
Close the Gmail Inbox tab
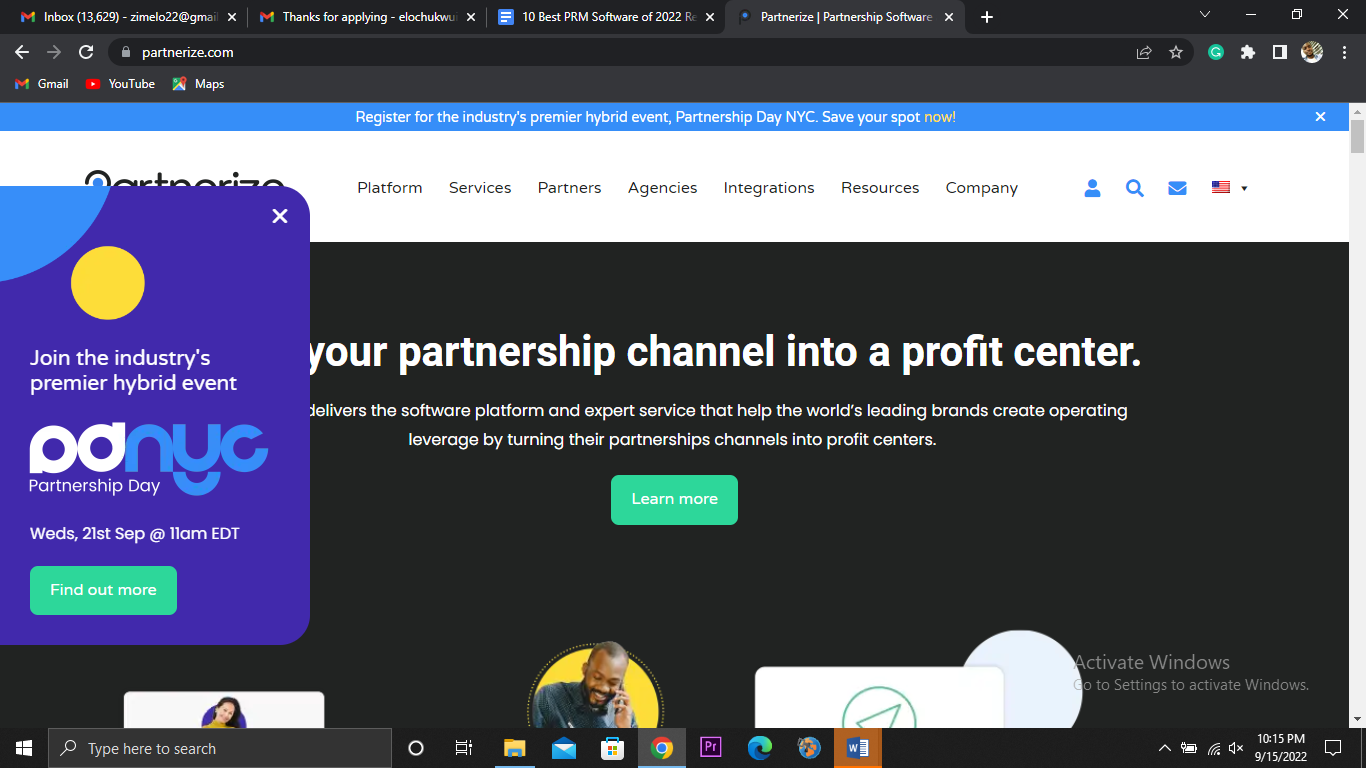[x=232, y=17]
